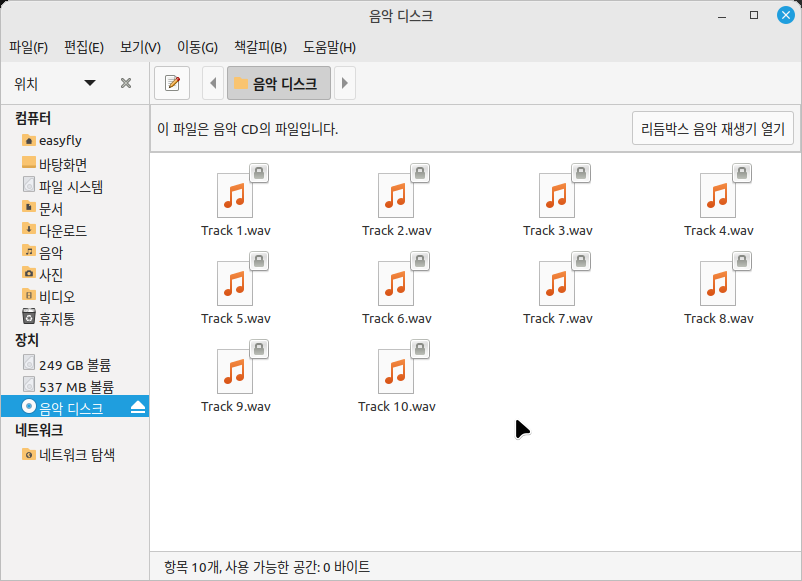Click the Track 1.wav filename label
Screen dimensions: 802x581
point(236,231)
